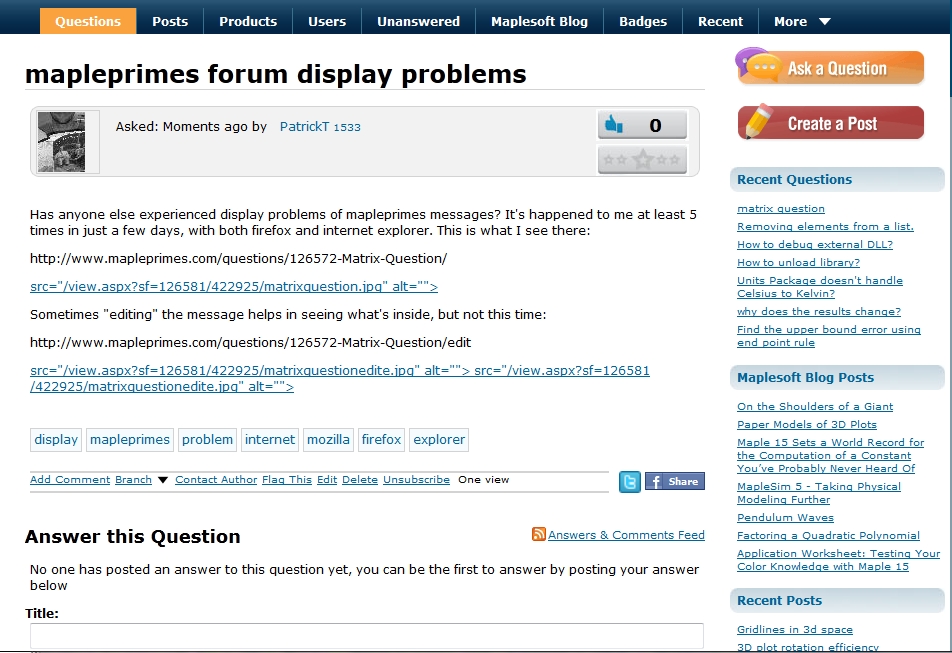Switch to the Unanswered tab
The image size is (952, 653).
coord(418,21)
